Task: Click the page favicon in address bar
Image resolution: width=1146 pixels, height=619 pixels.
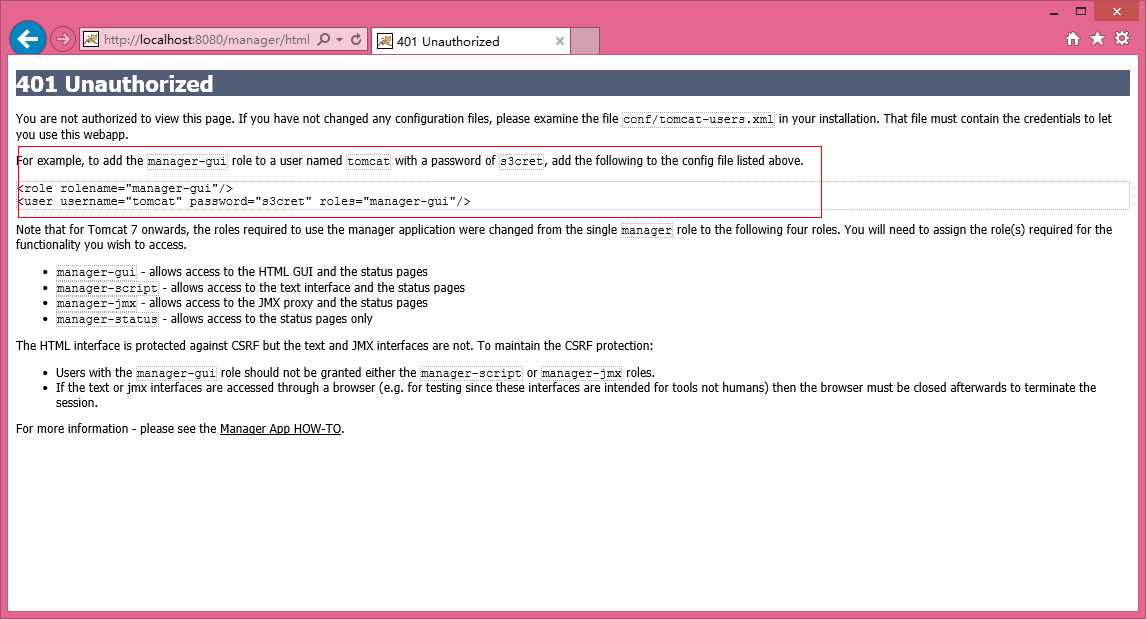Action: [91, 39]
